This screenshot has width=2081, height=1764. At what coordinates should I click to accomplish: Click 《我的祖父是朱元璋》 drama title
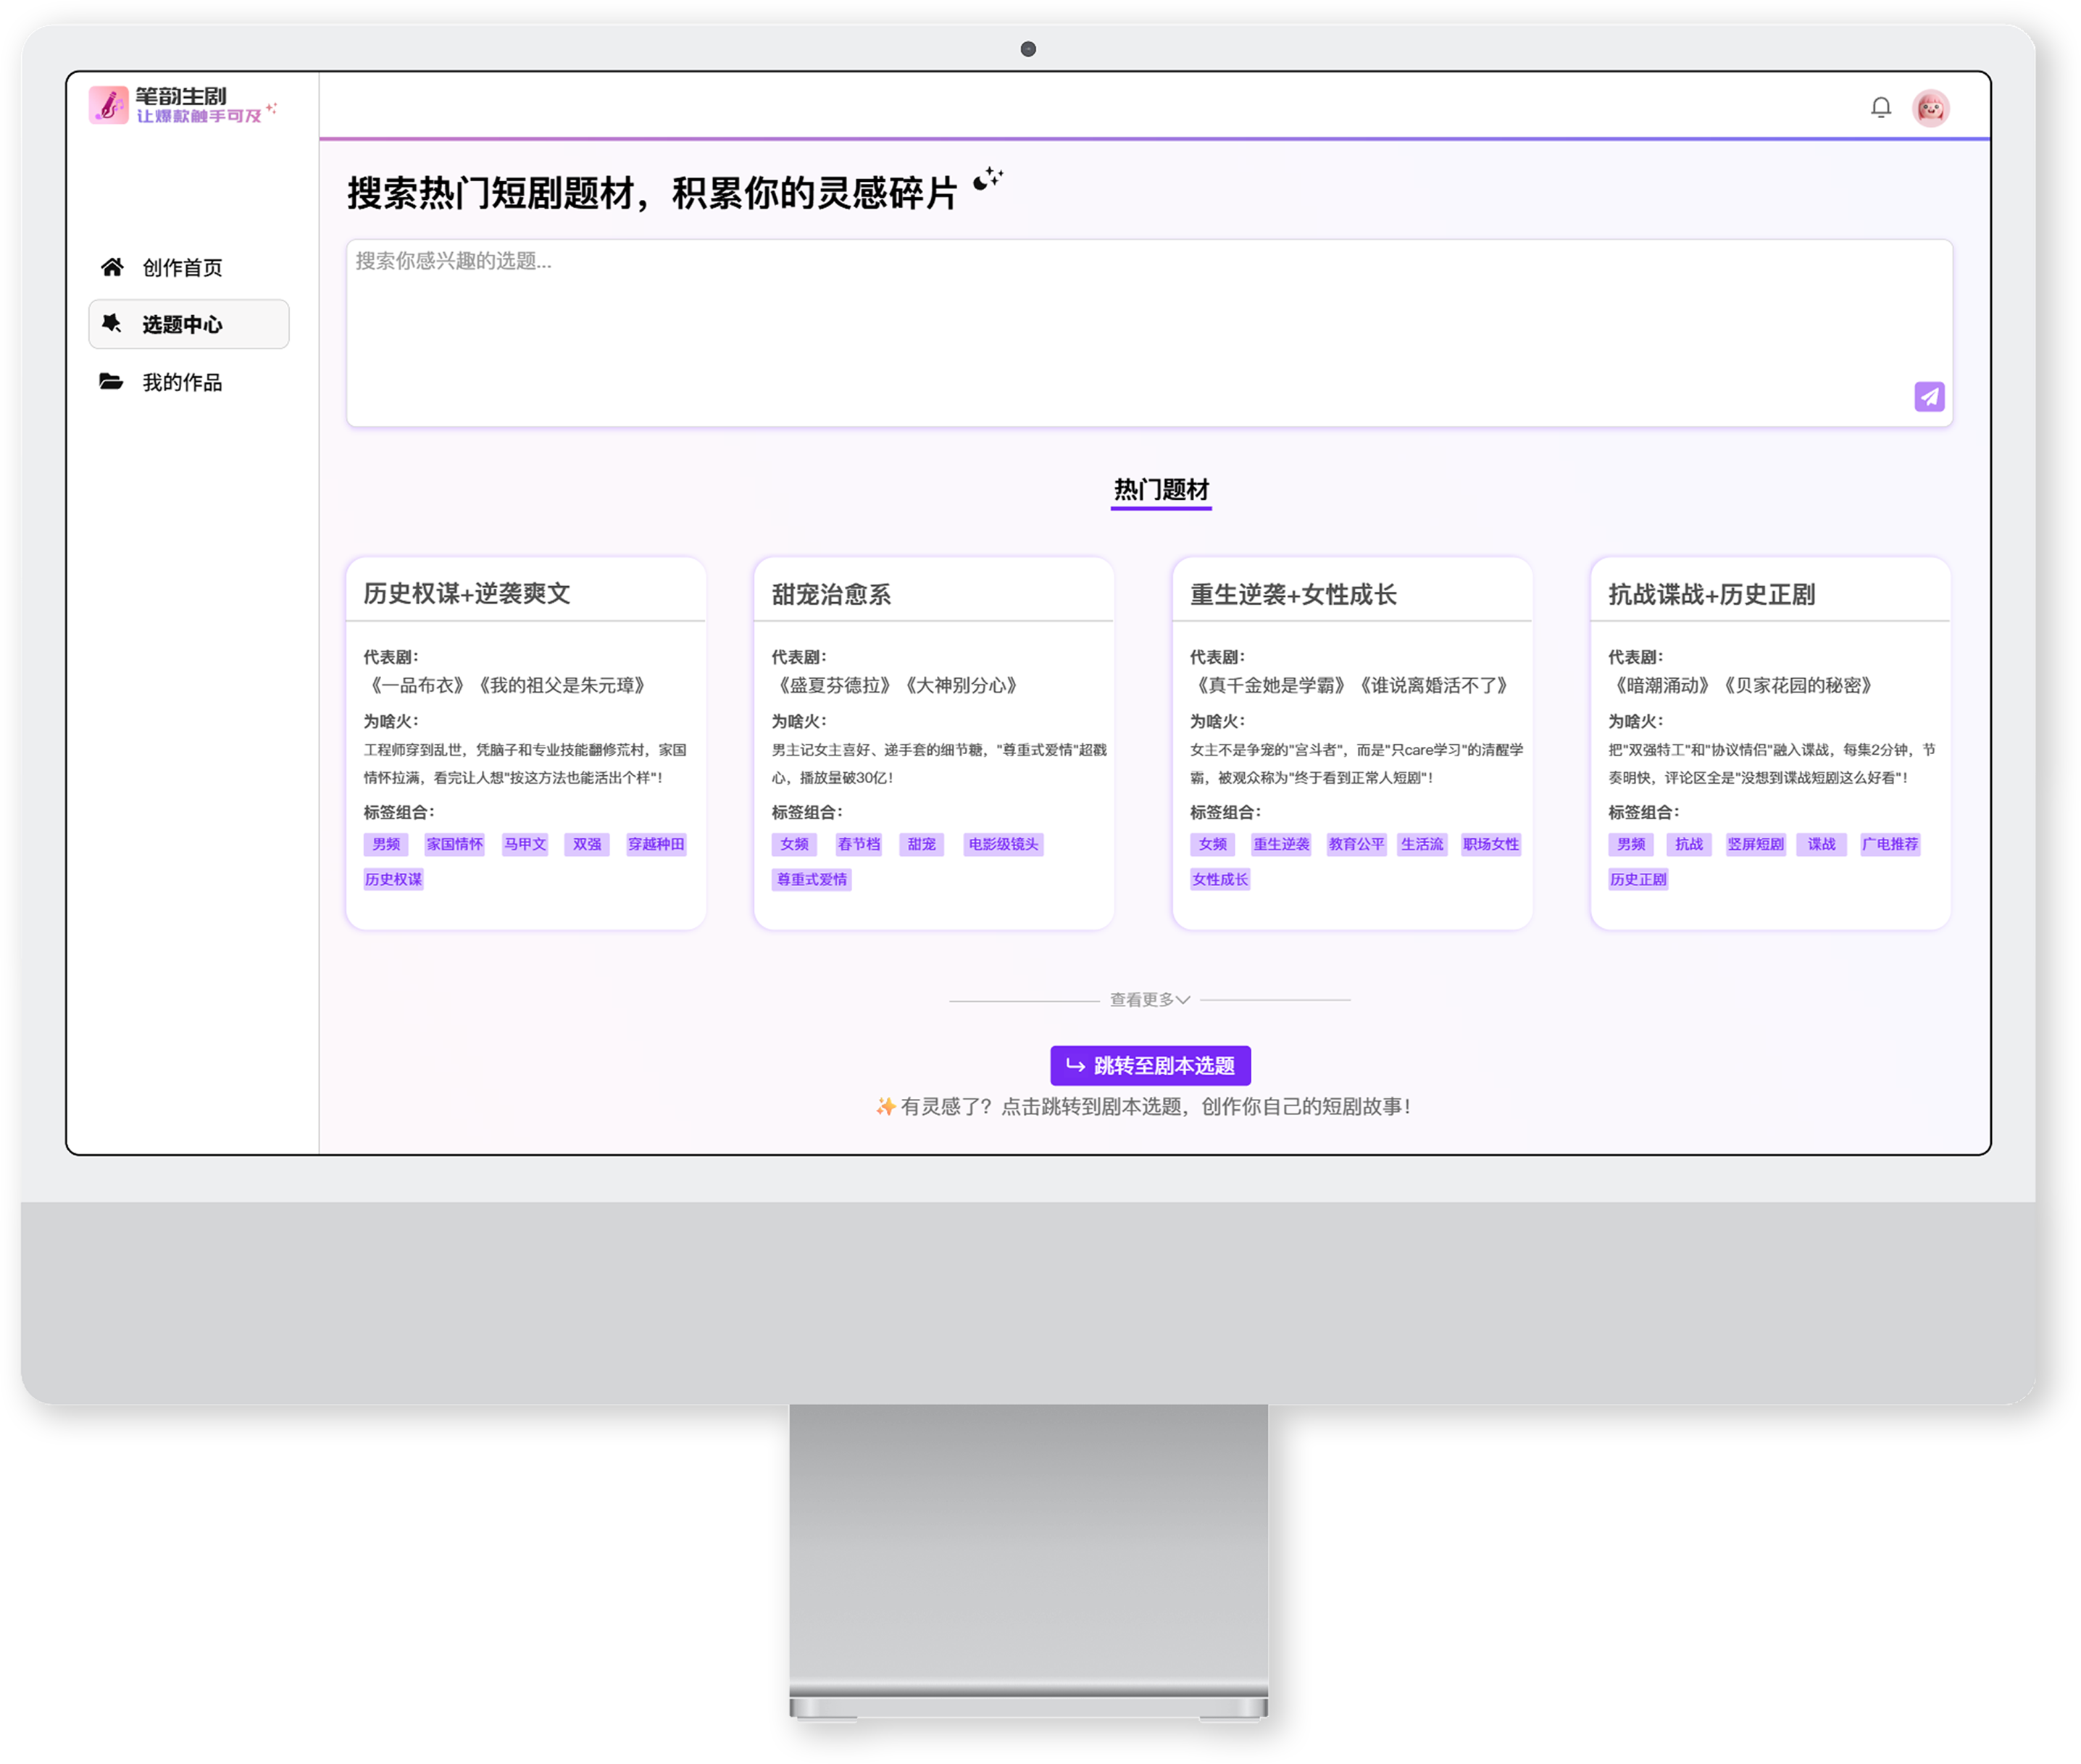click(562, 685)
